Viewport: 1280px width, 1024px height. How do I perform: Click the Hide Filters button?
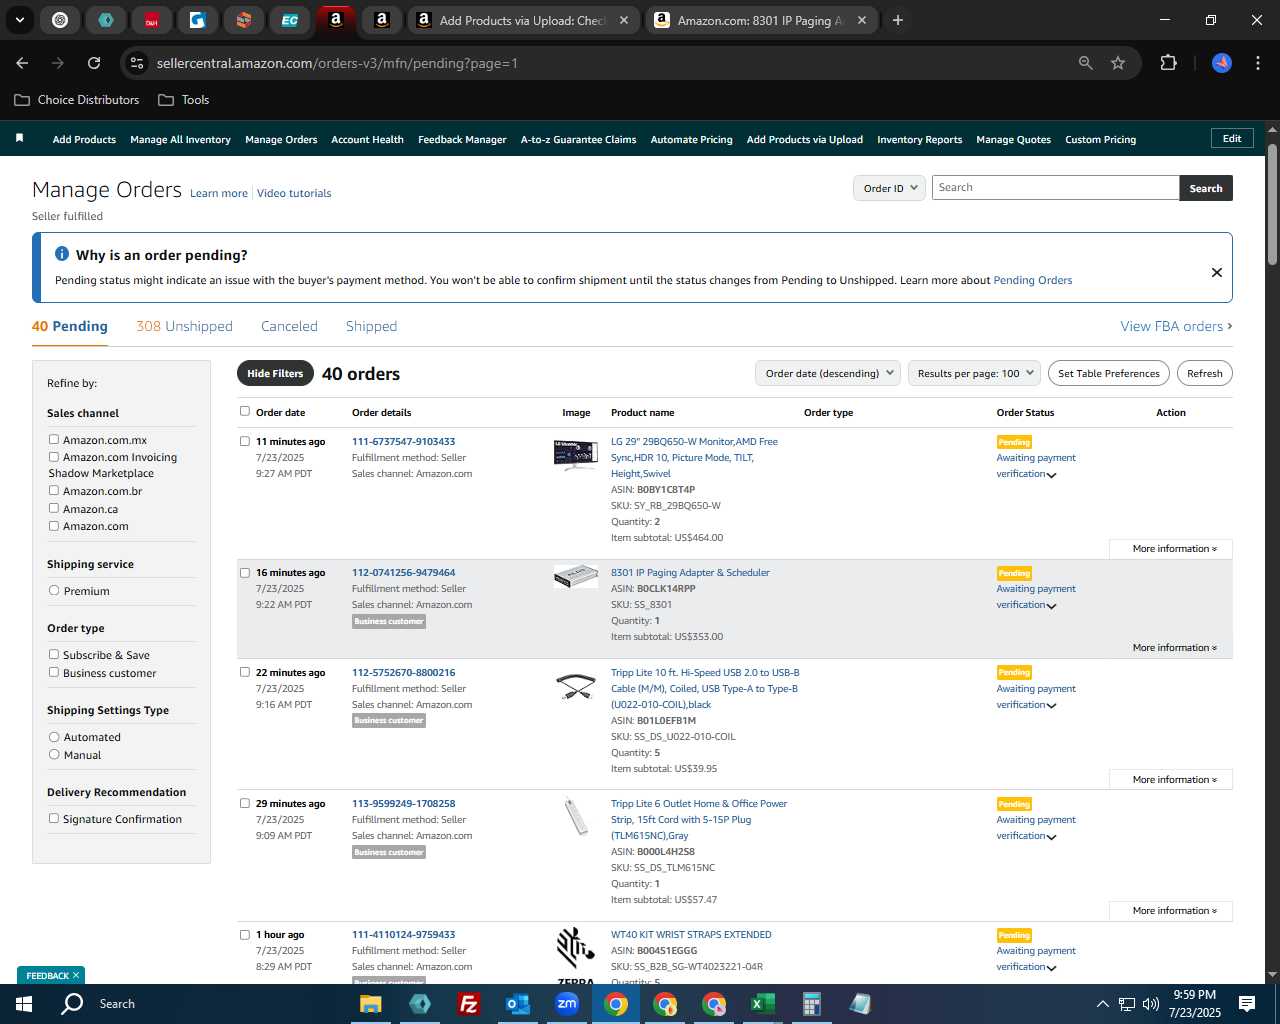tap(275, 373)
